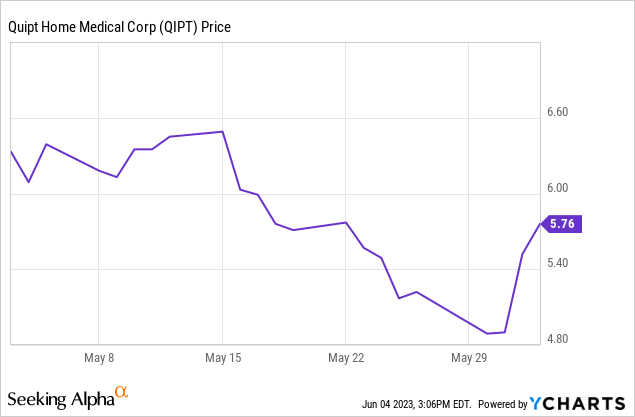Image resolution: width=635 pixels, height=417 pixels.
Task: Click the YCharts logo
Action: tap(578, 403)
